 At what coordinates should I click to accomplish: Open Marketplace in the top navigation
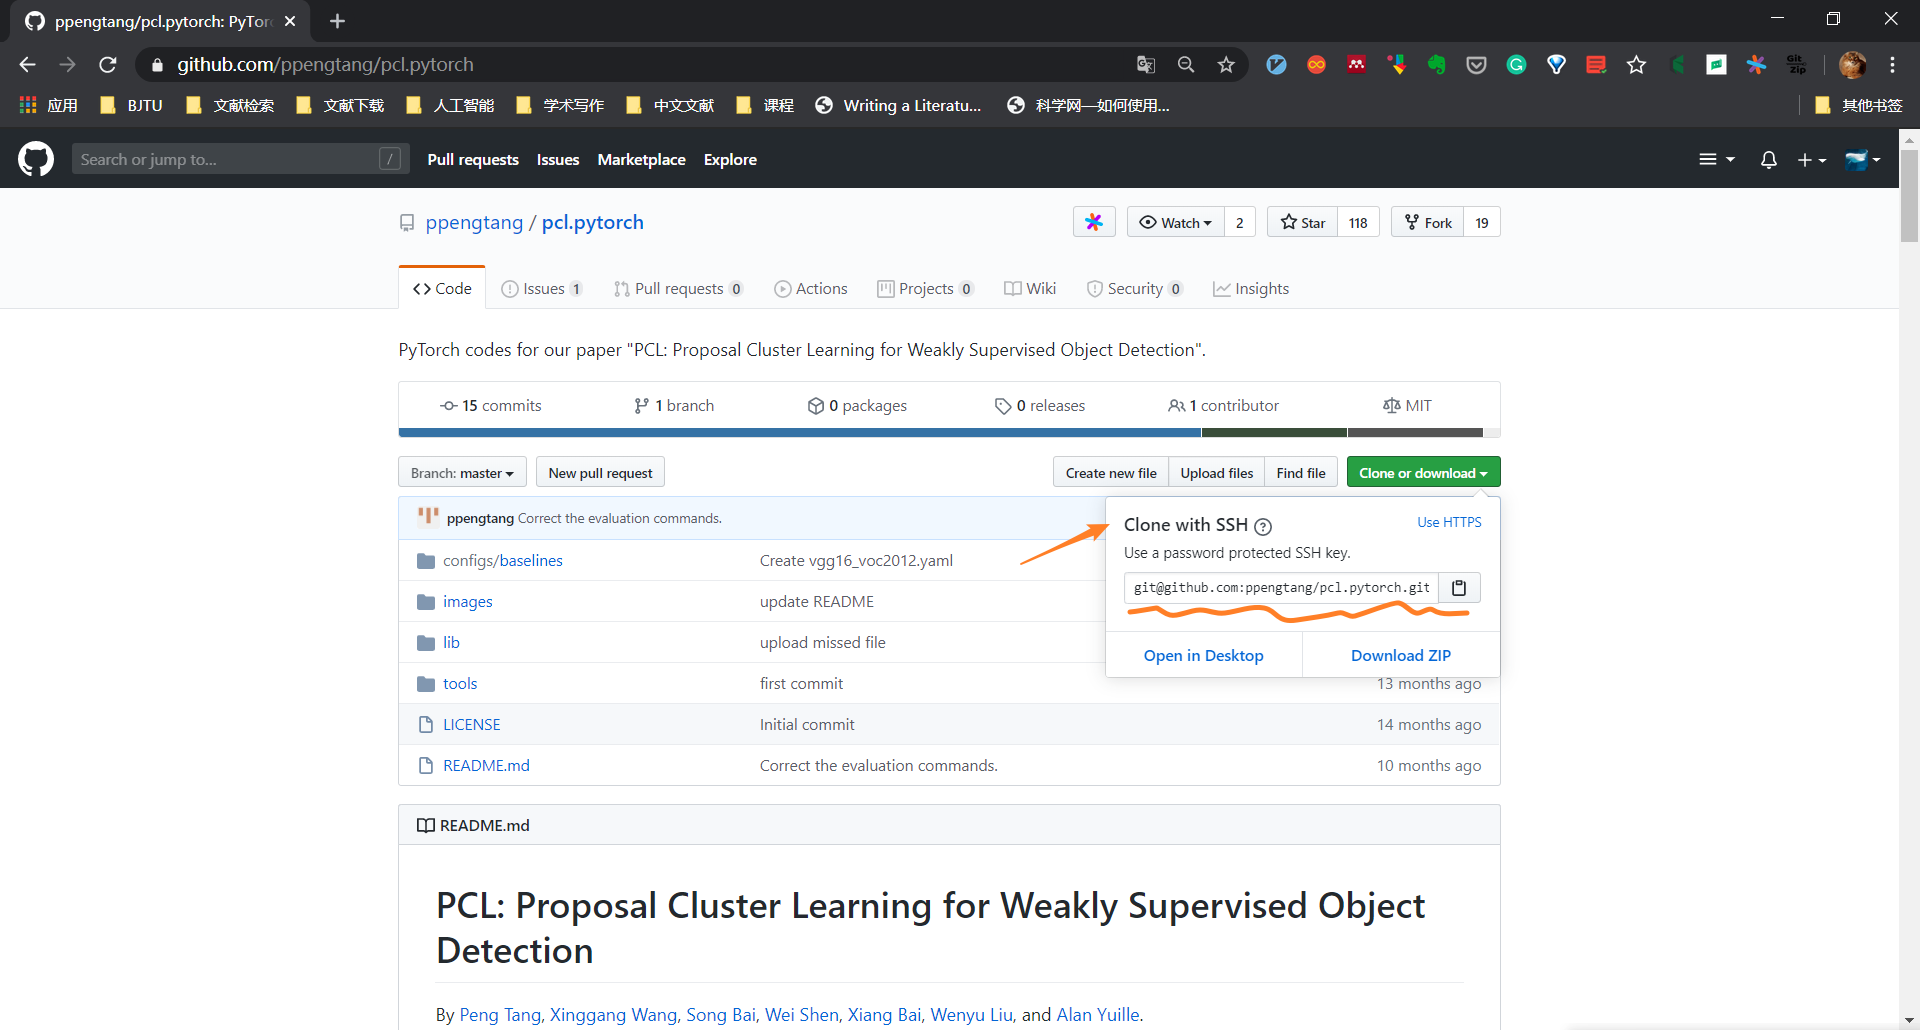[x=641, y=160]
